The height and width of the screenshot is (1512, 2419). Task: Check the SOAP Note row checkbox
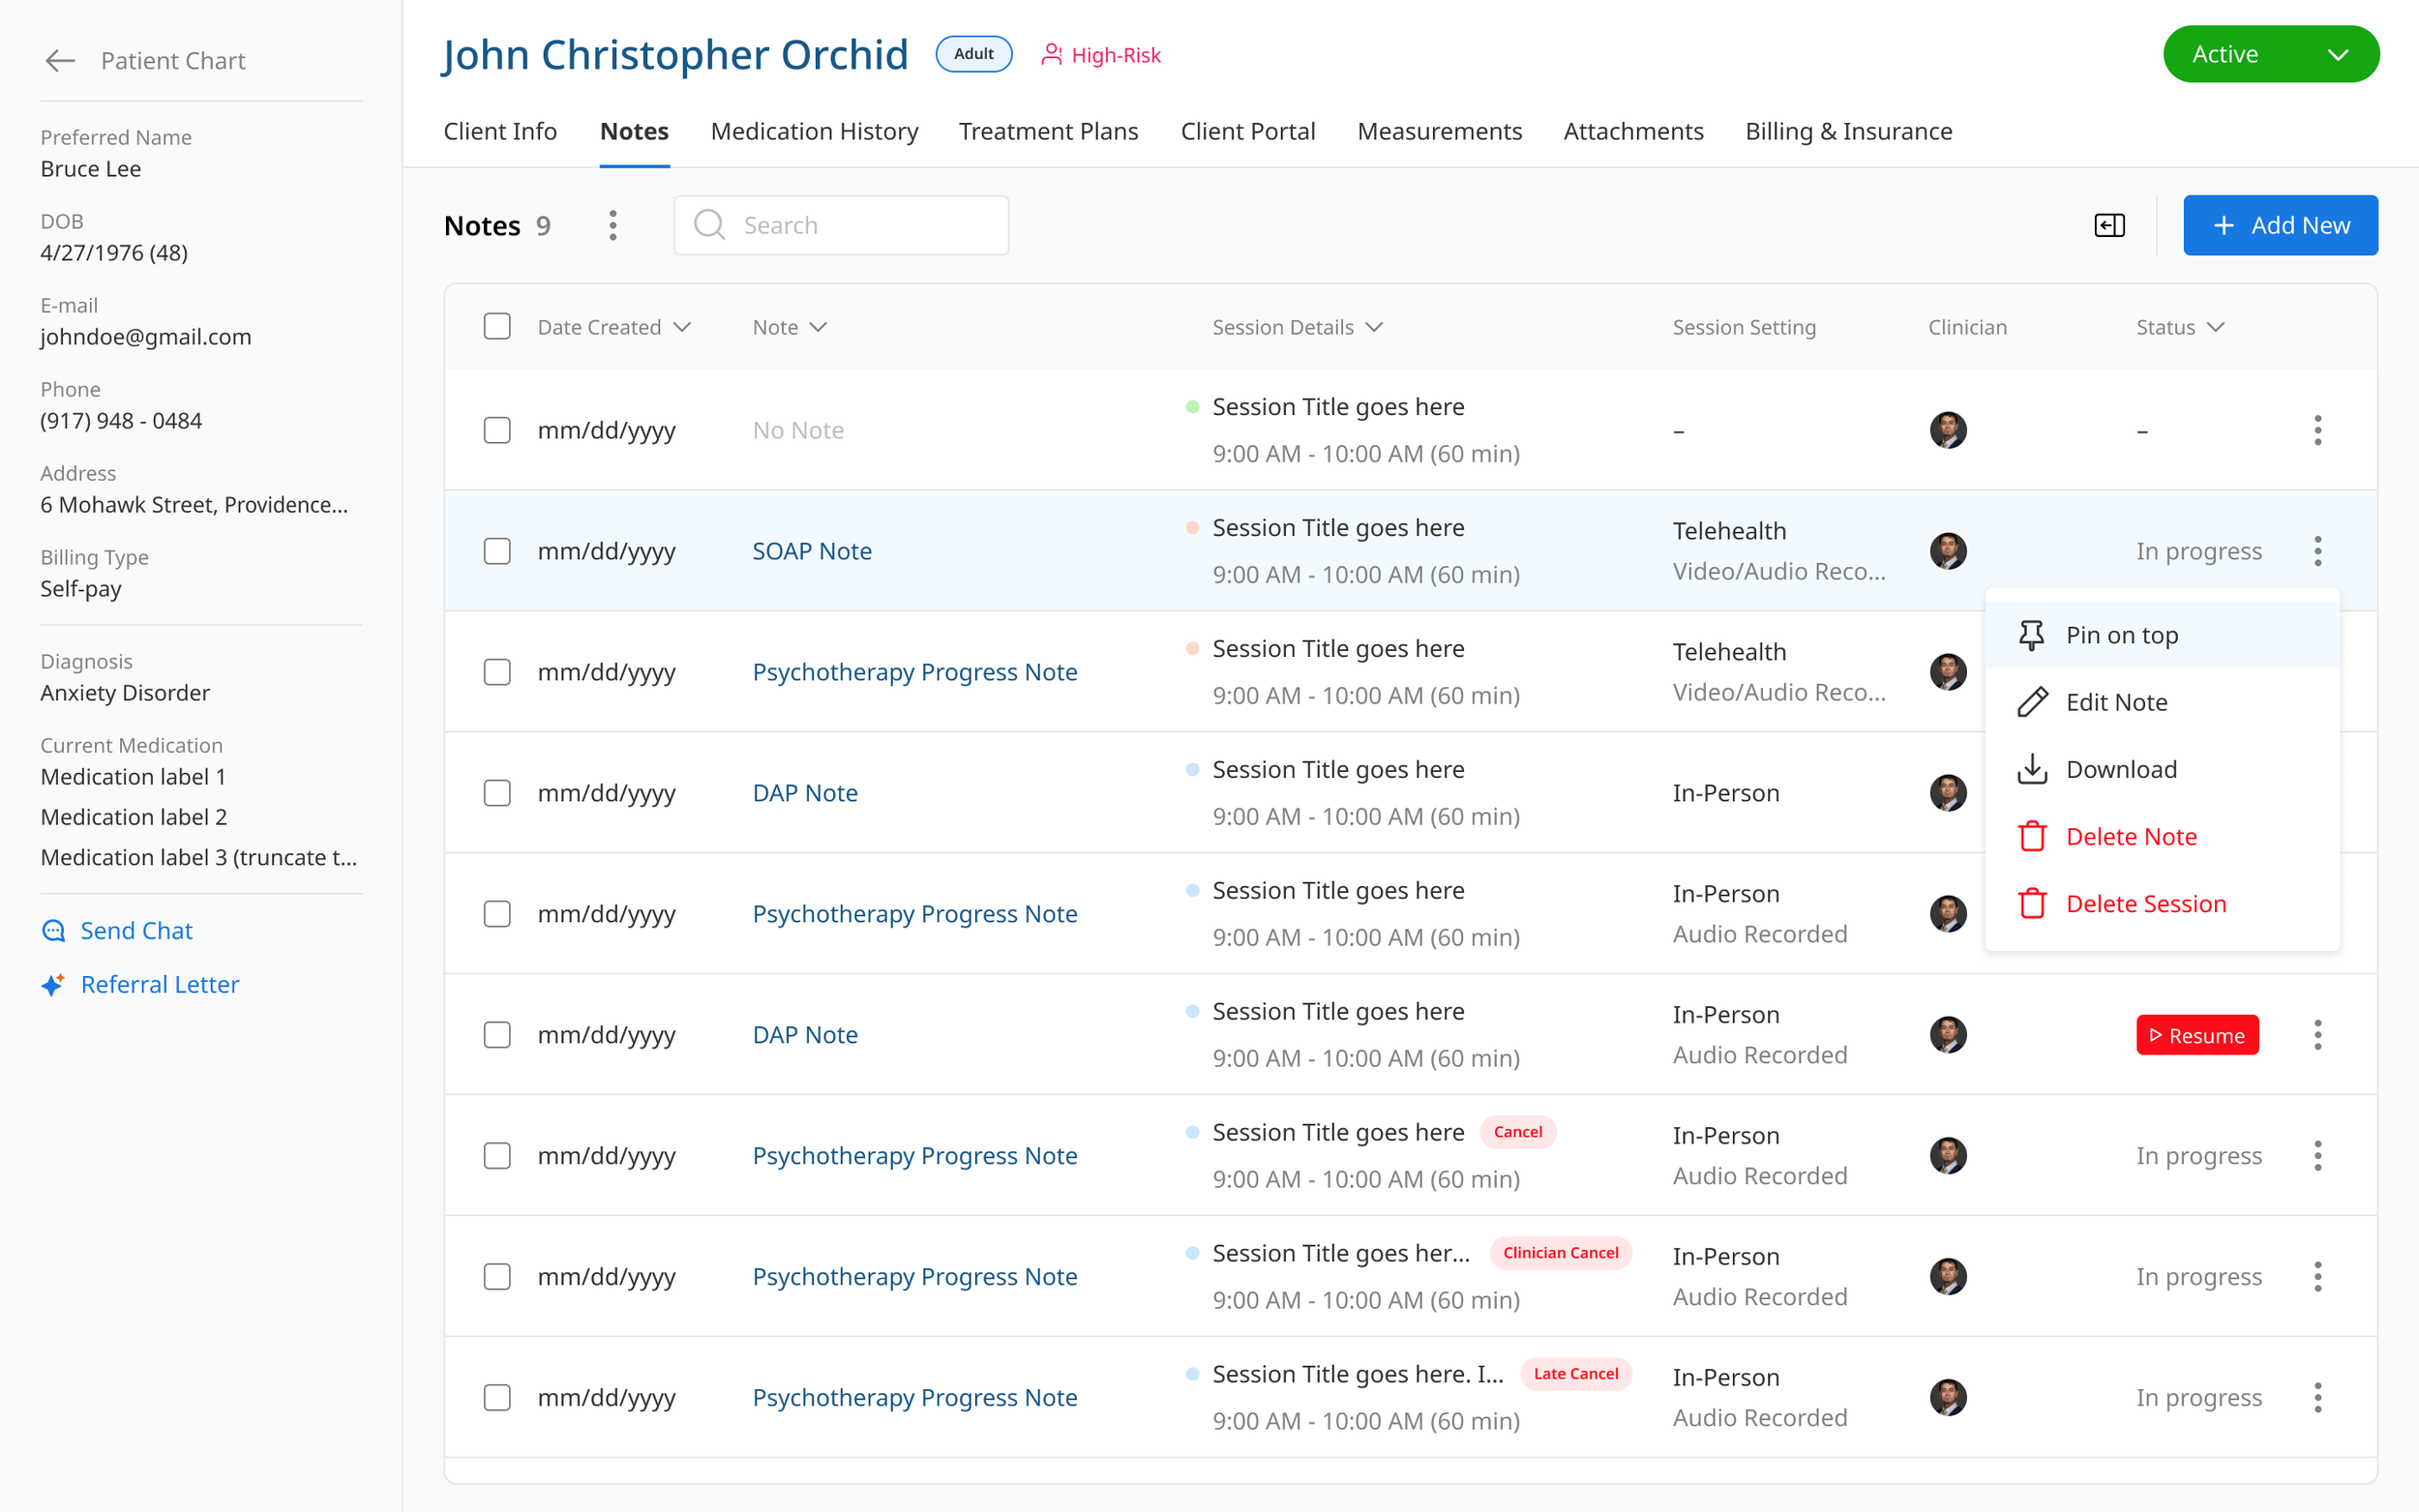tap(497, 551)
